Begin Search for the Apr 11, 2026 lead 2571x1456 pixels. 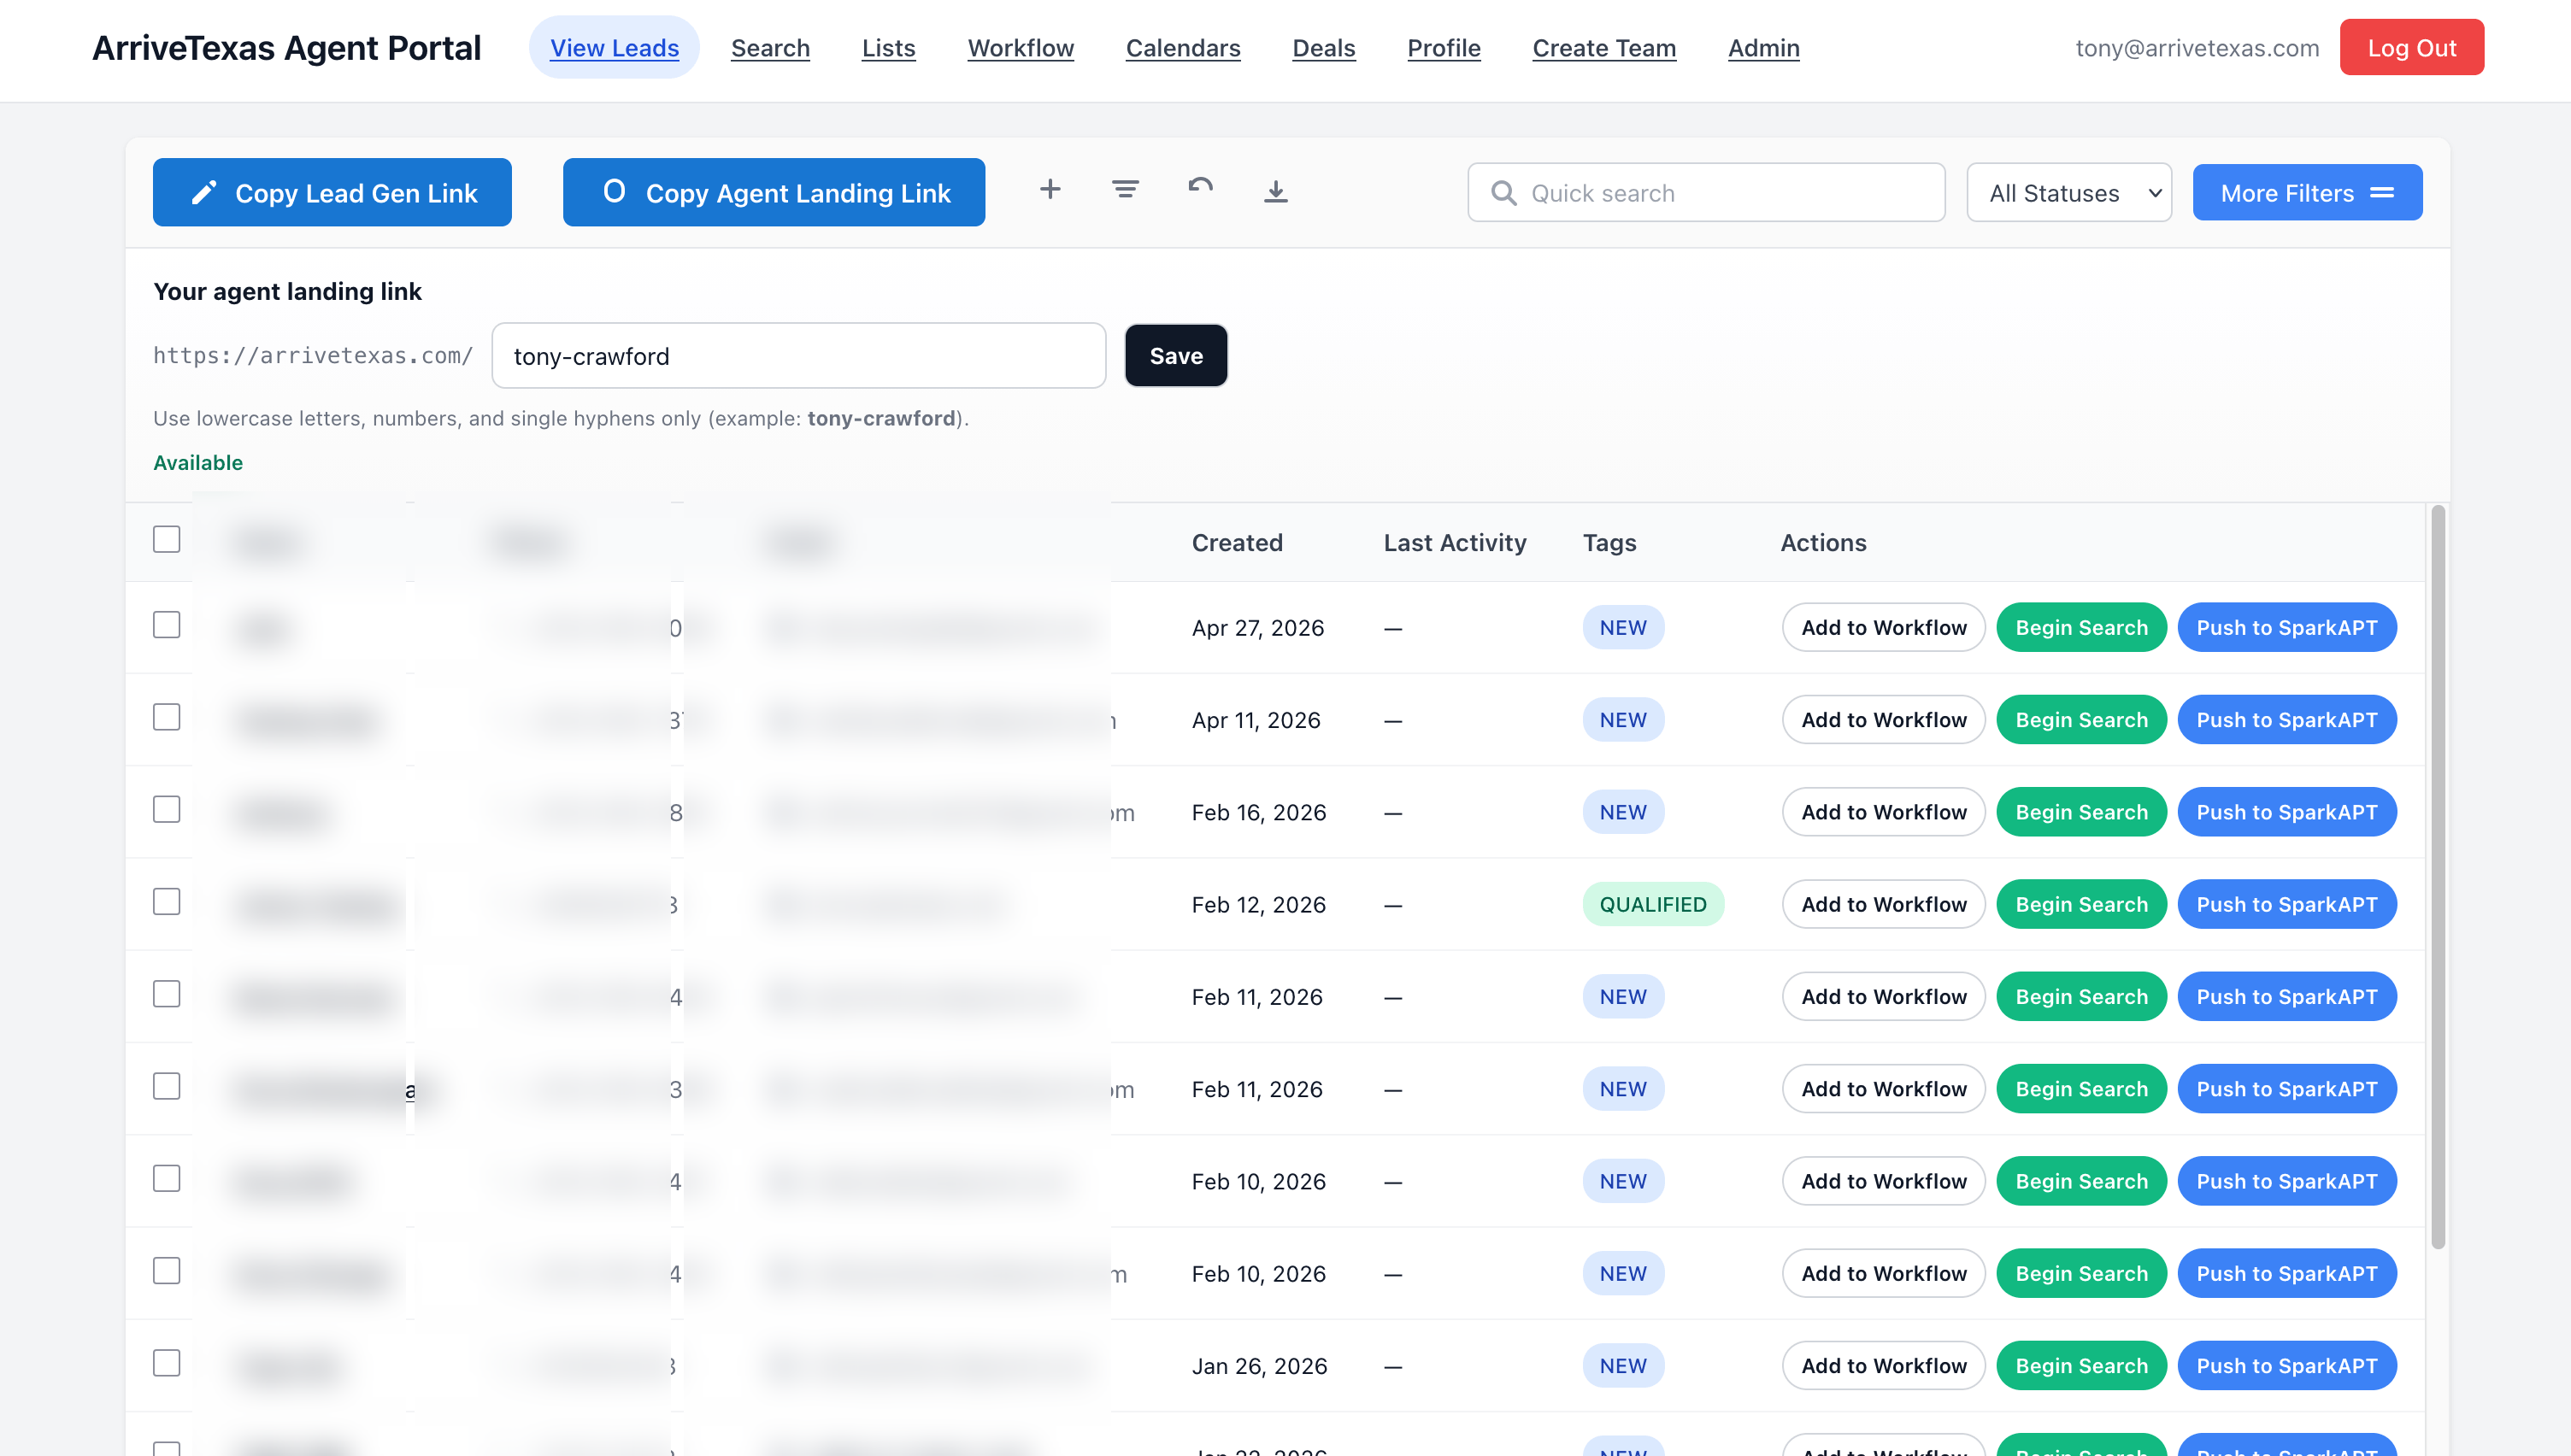[x=2081, y=719]
